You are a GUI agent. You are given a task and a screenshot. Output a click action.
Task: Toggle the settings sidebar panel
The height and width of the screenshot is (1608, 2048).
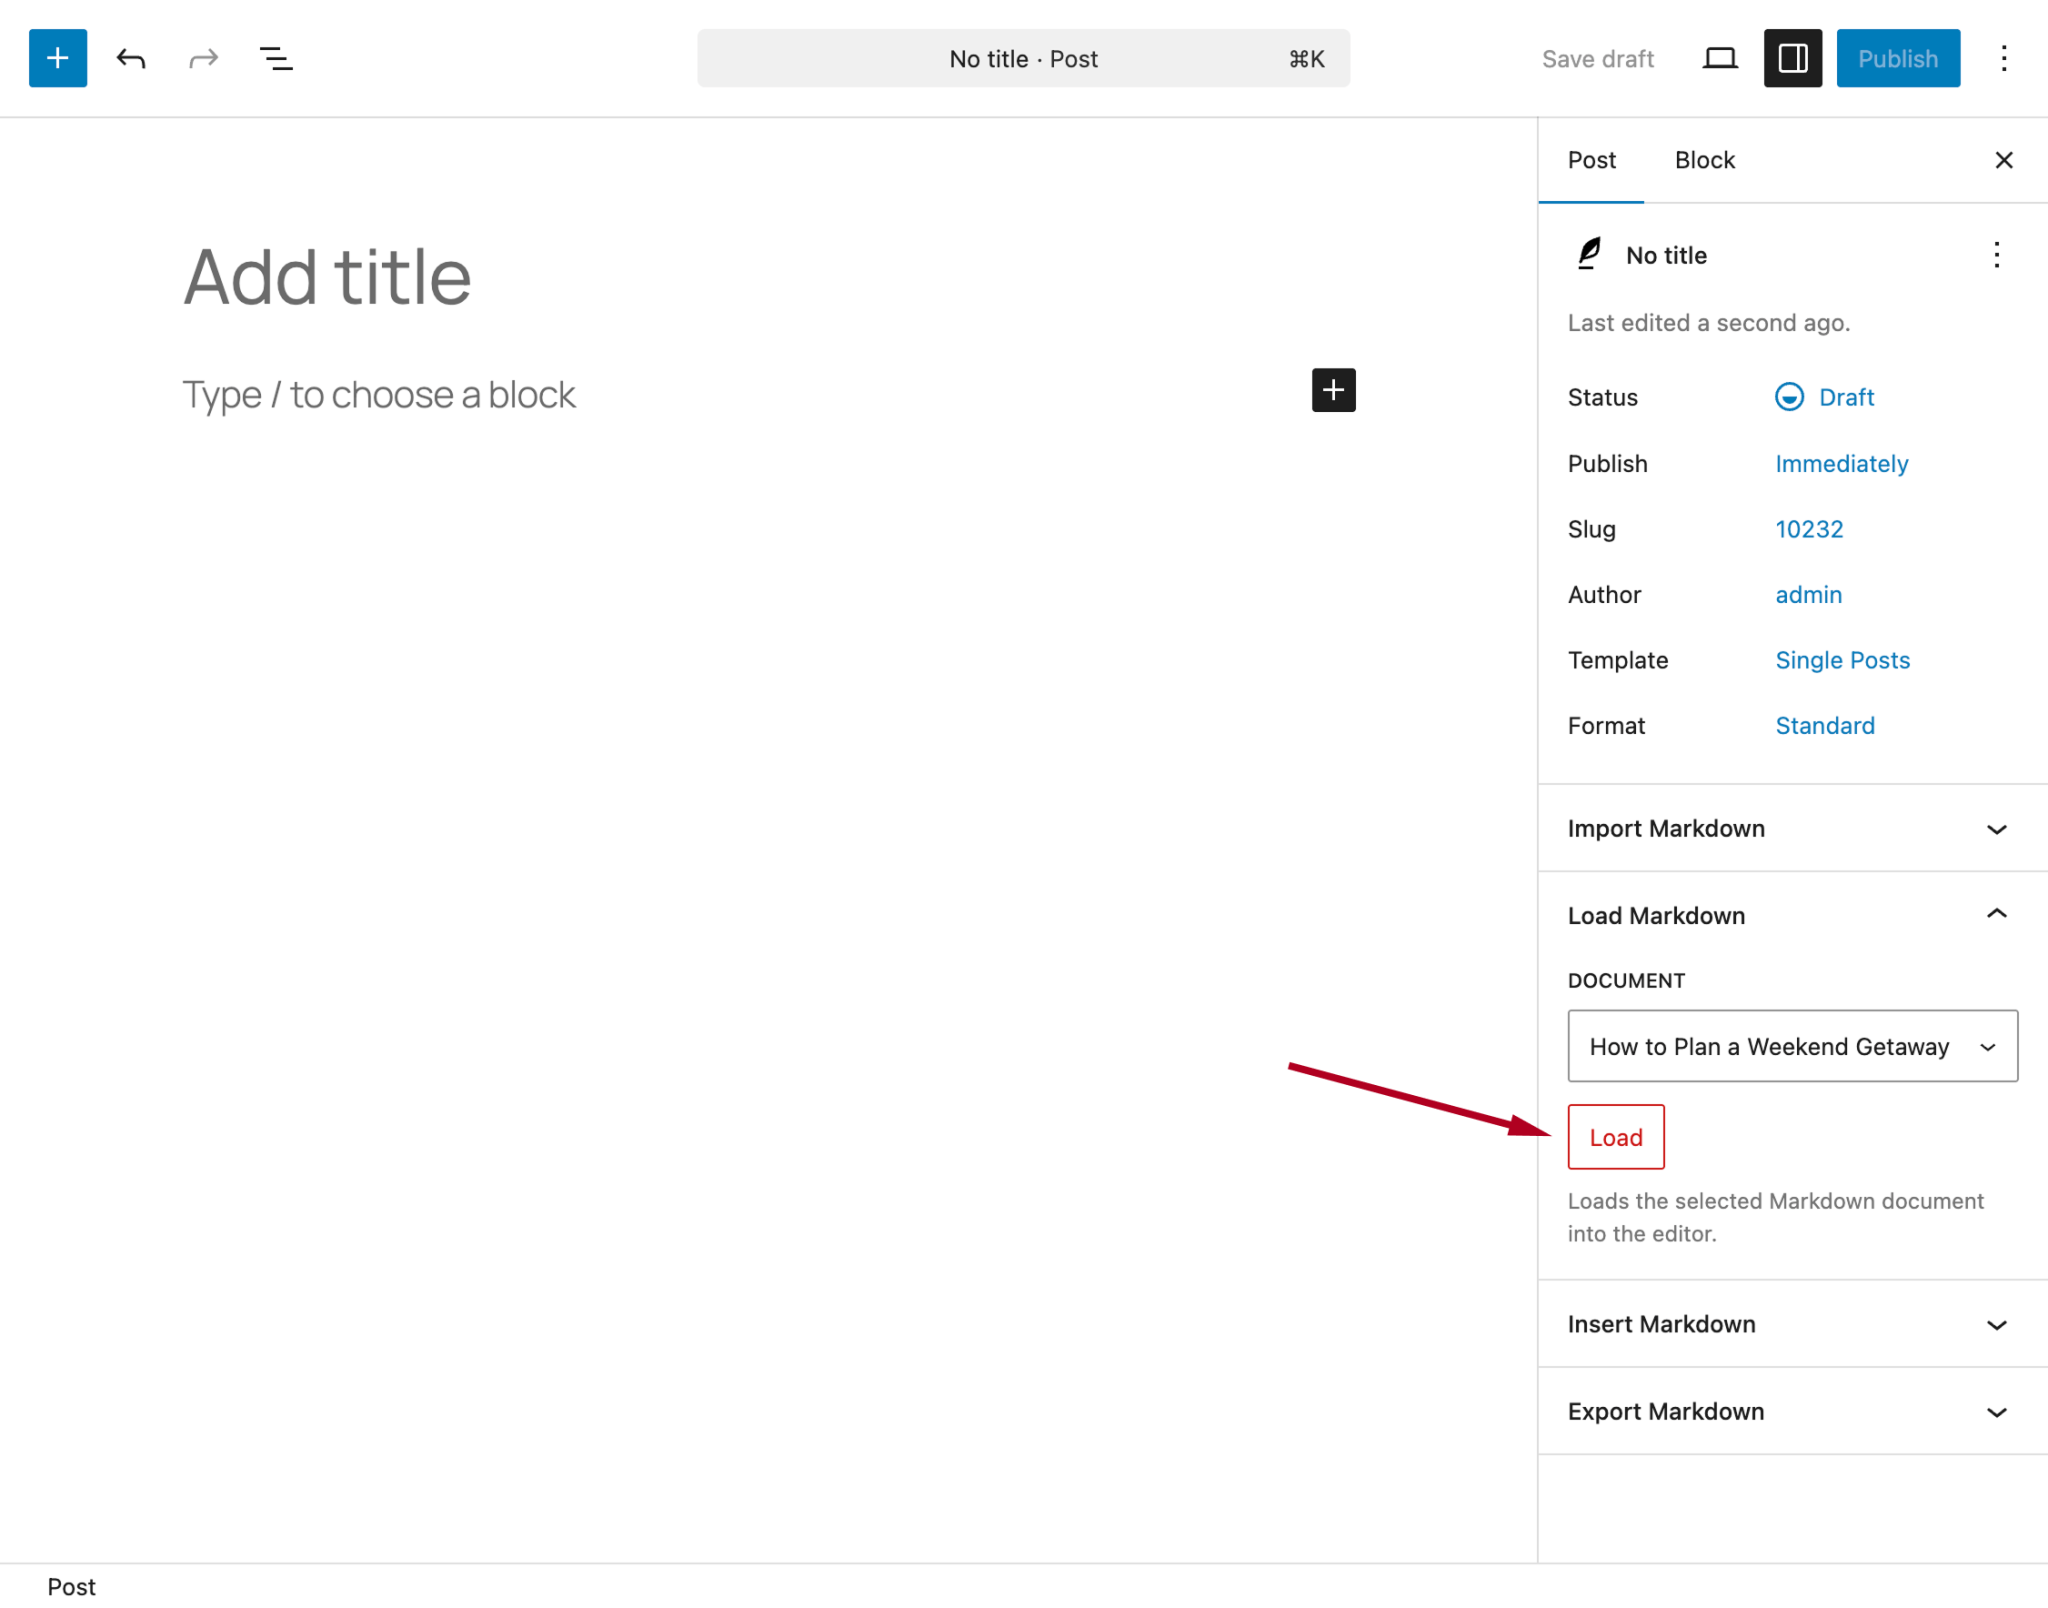1792,58
